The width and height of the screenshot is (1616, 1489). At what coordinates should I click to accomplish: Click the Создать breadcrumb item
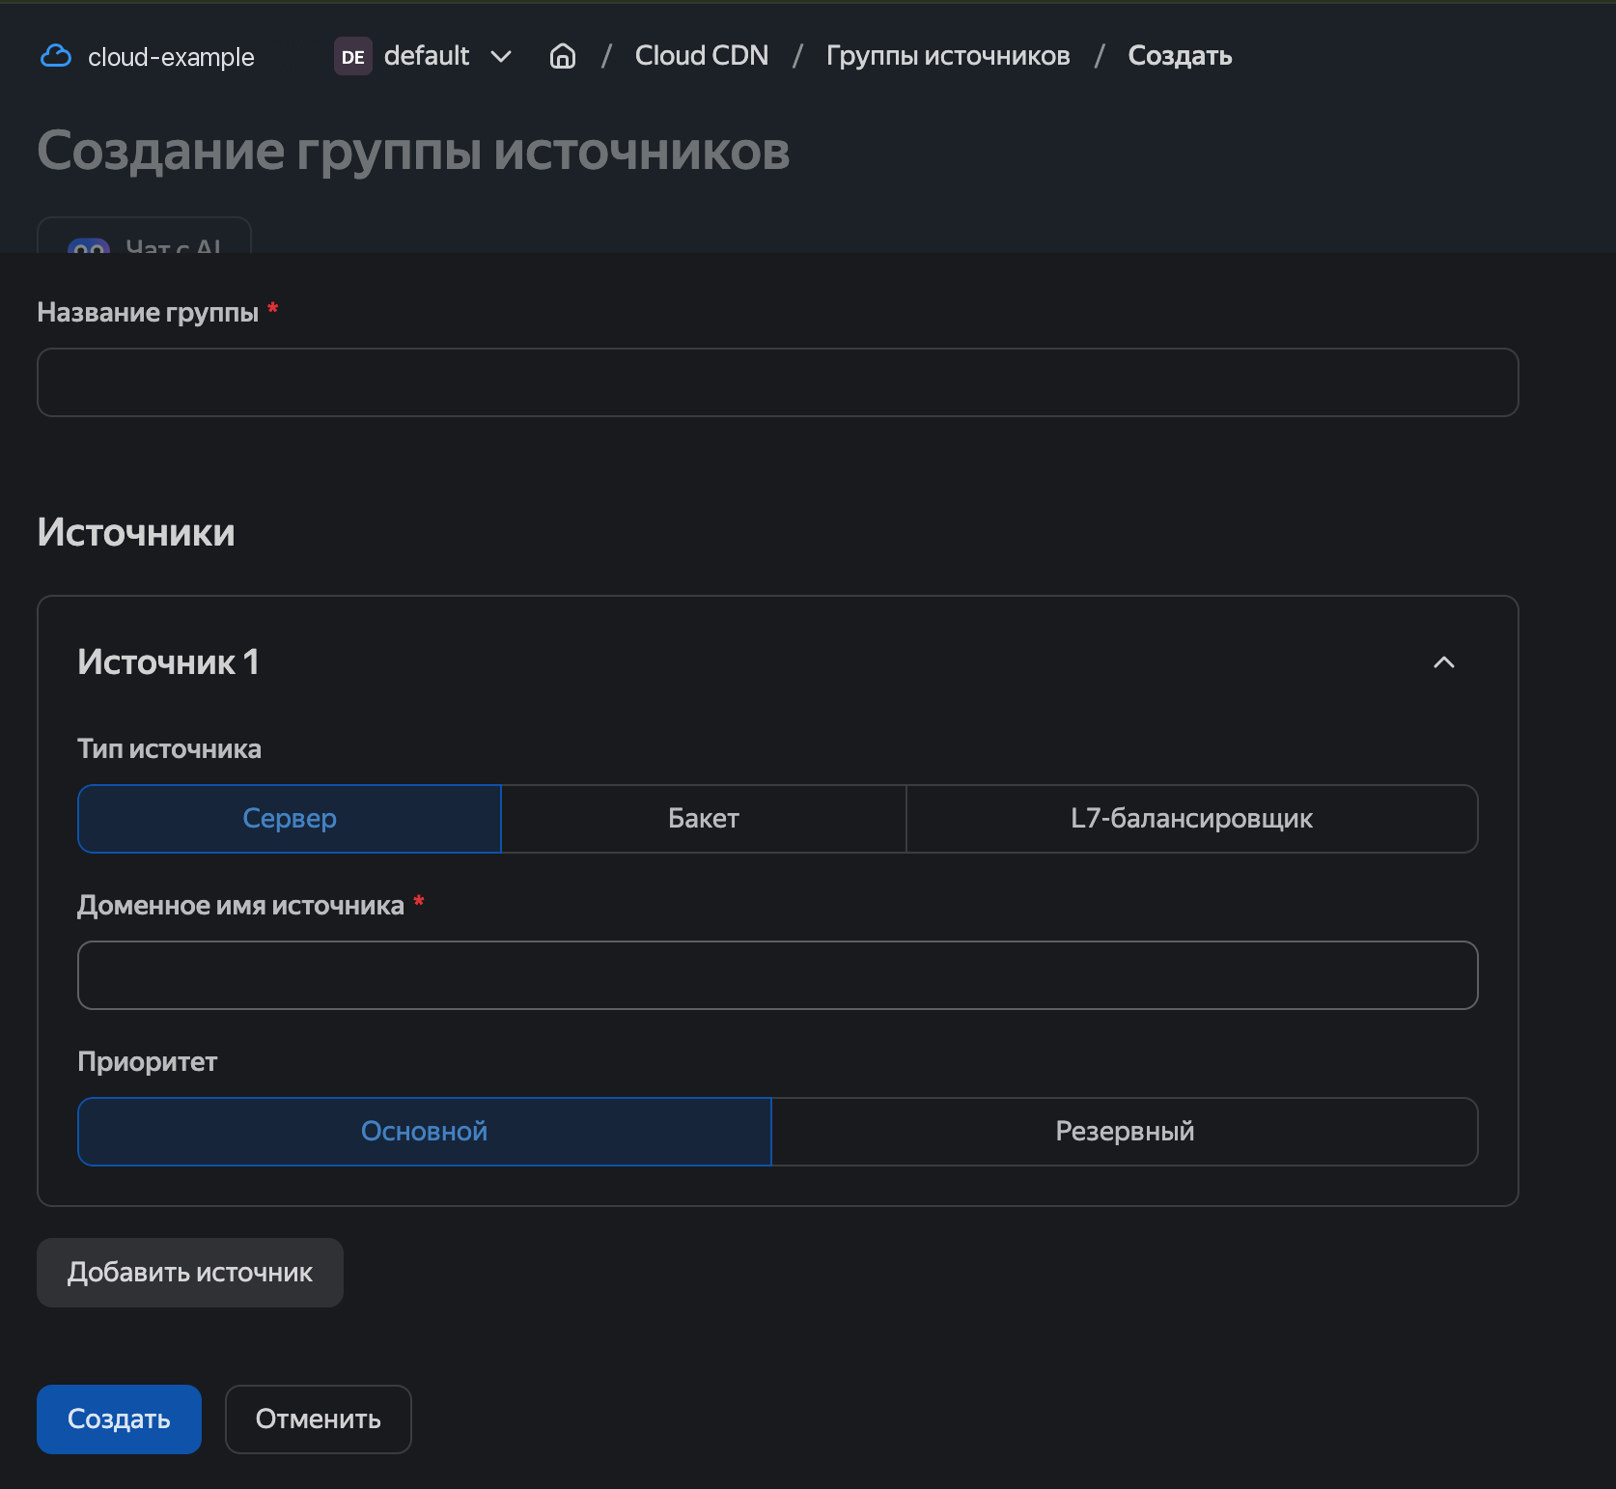pos(1179,56)
